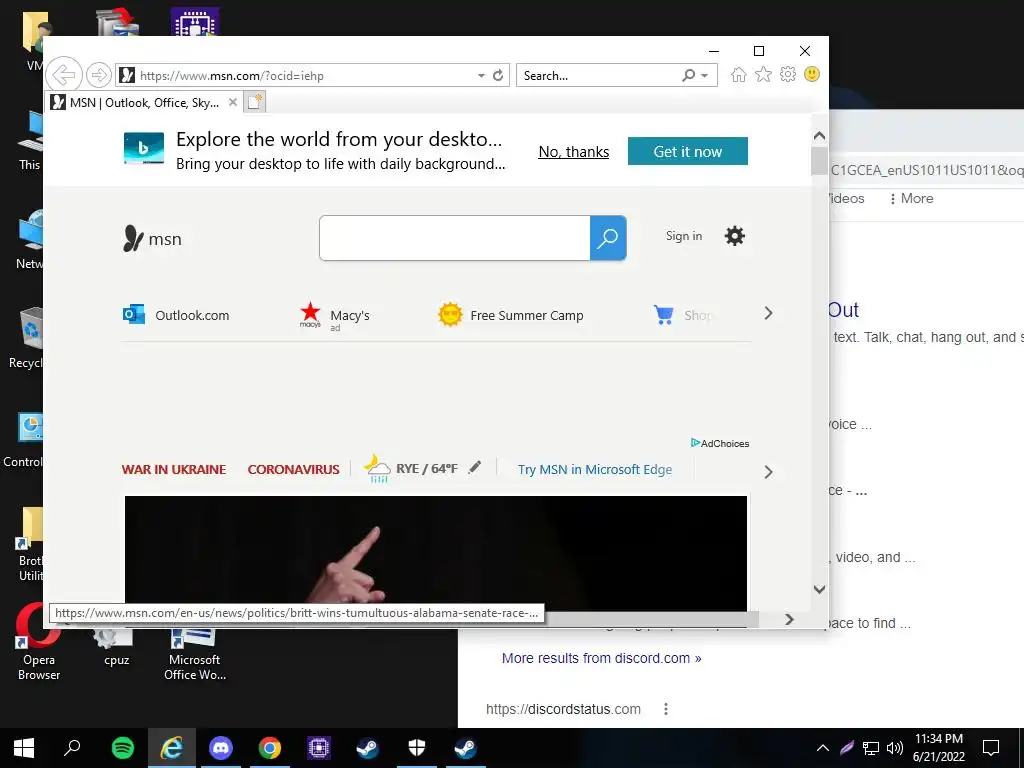This screenshot has height=768, width=1024.
Task: Open More results from discord.com link
Action: pos(601,658)
